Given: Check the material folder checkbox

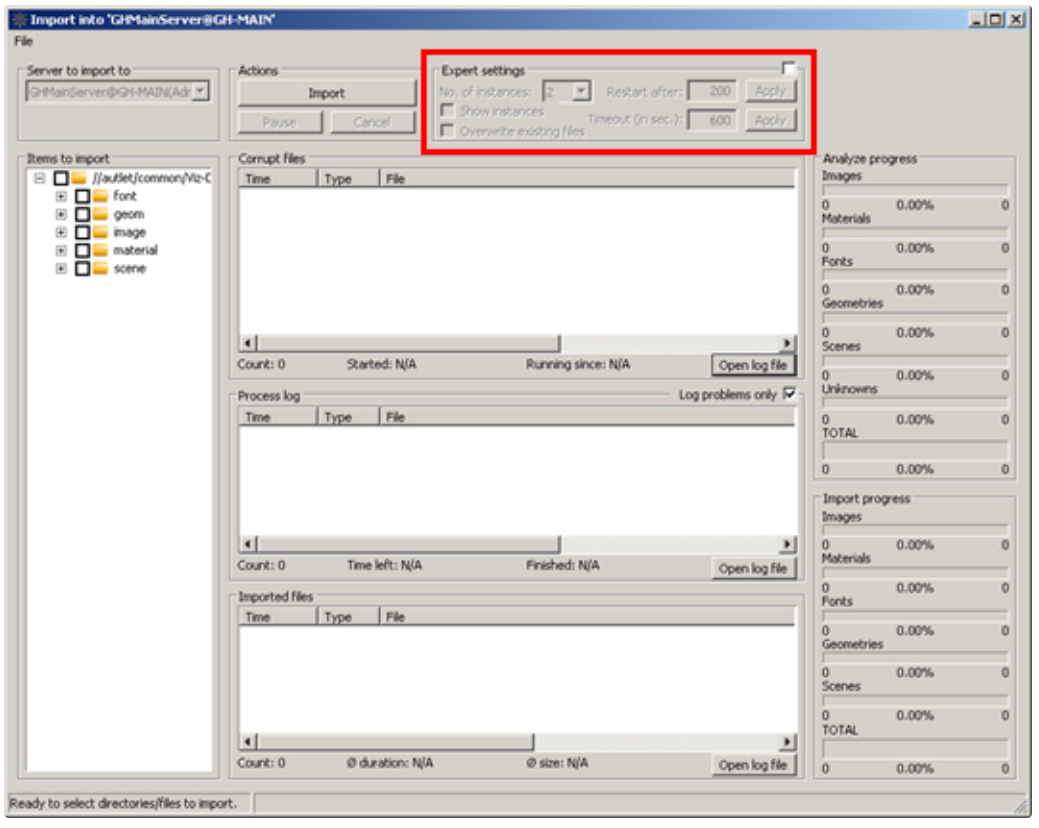Looking at the screenshot, I should tap(82, 250).
